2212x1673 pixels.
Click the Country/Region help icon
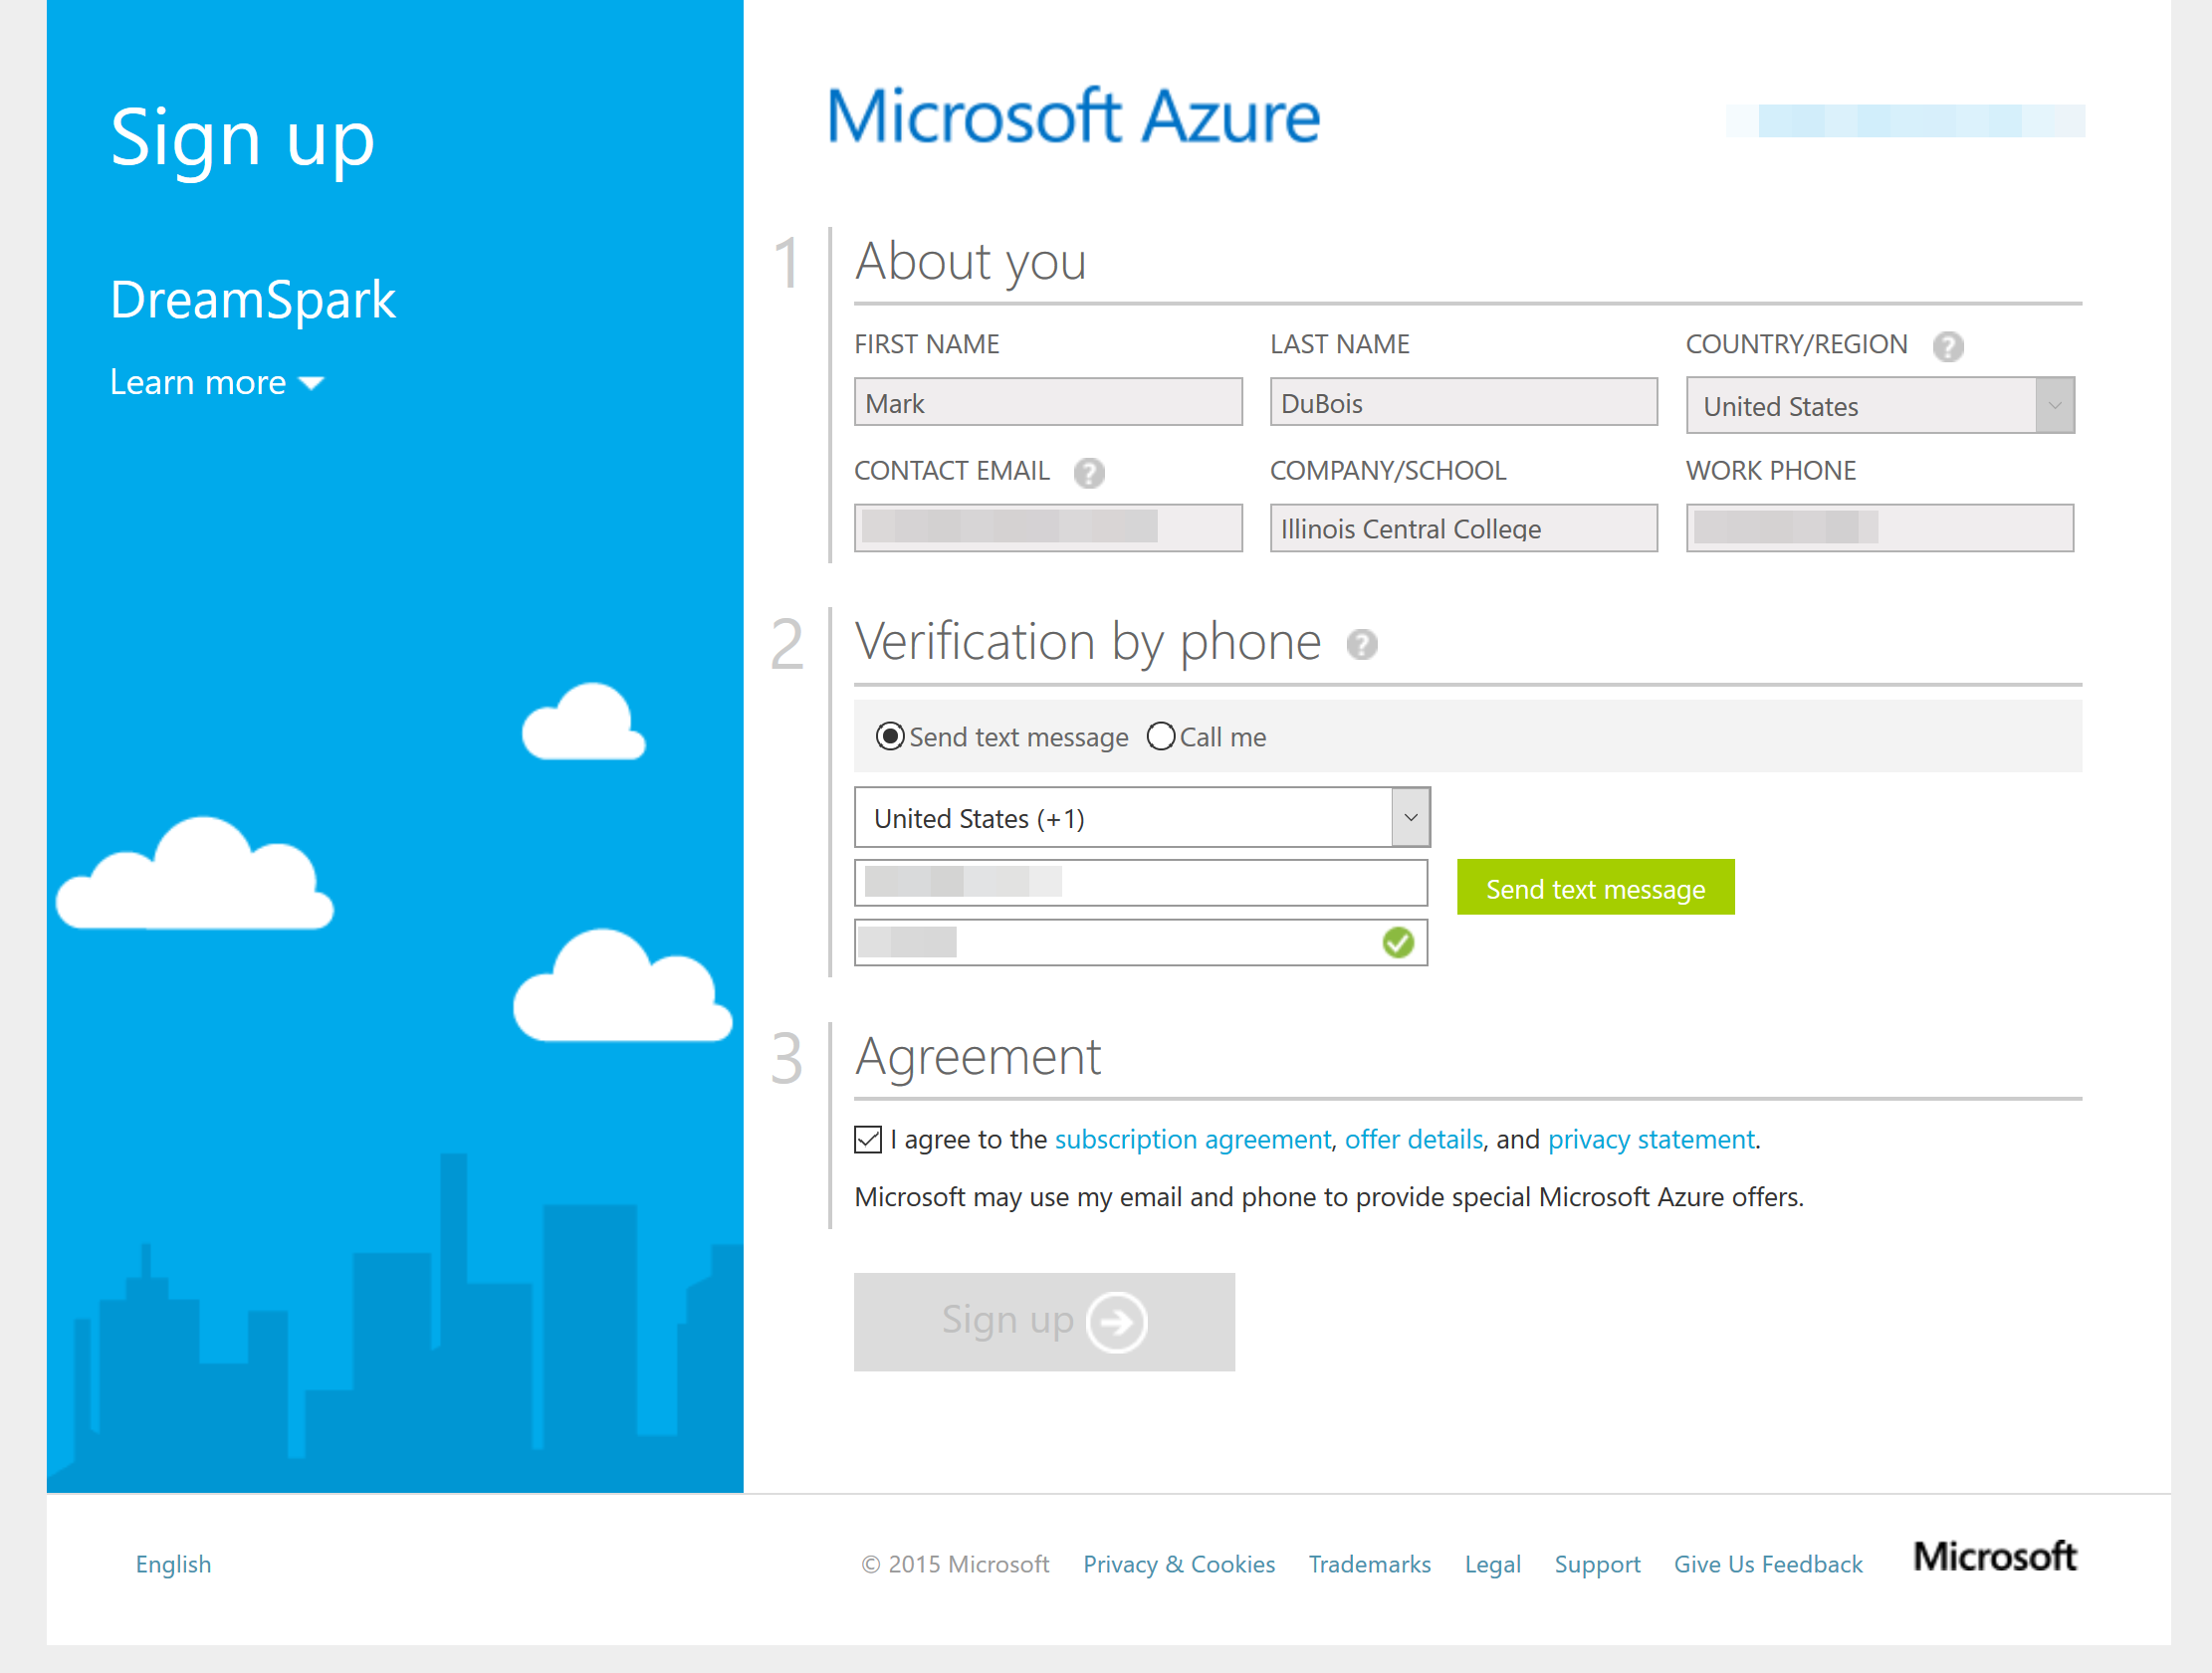[x=1947, y=346]
